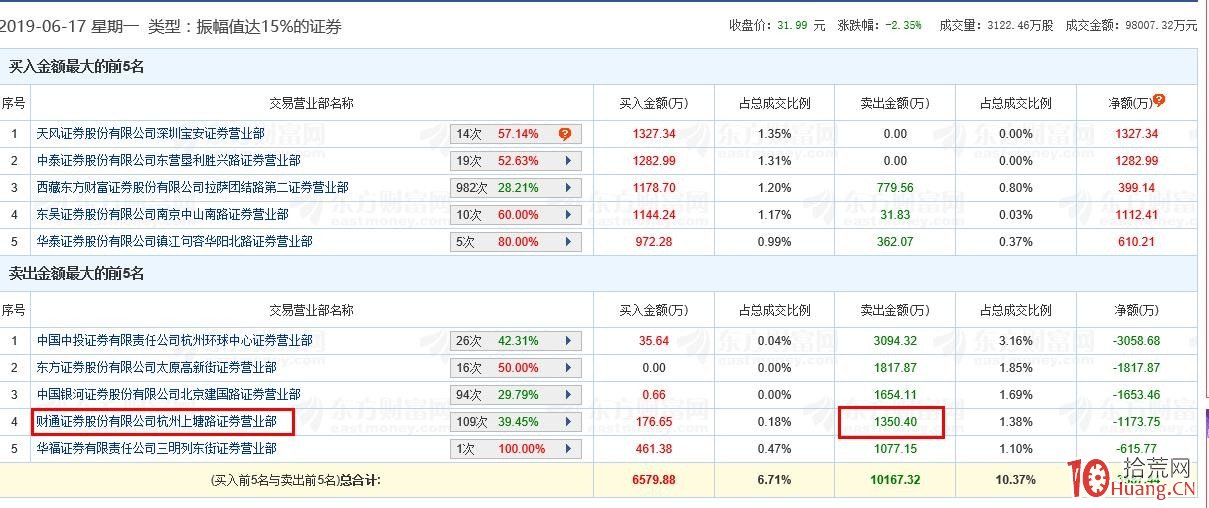The width and height of the screenshot is (1209, 508).
Task: Click buy amount 972.28 cell
Action: click(654, 242)
